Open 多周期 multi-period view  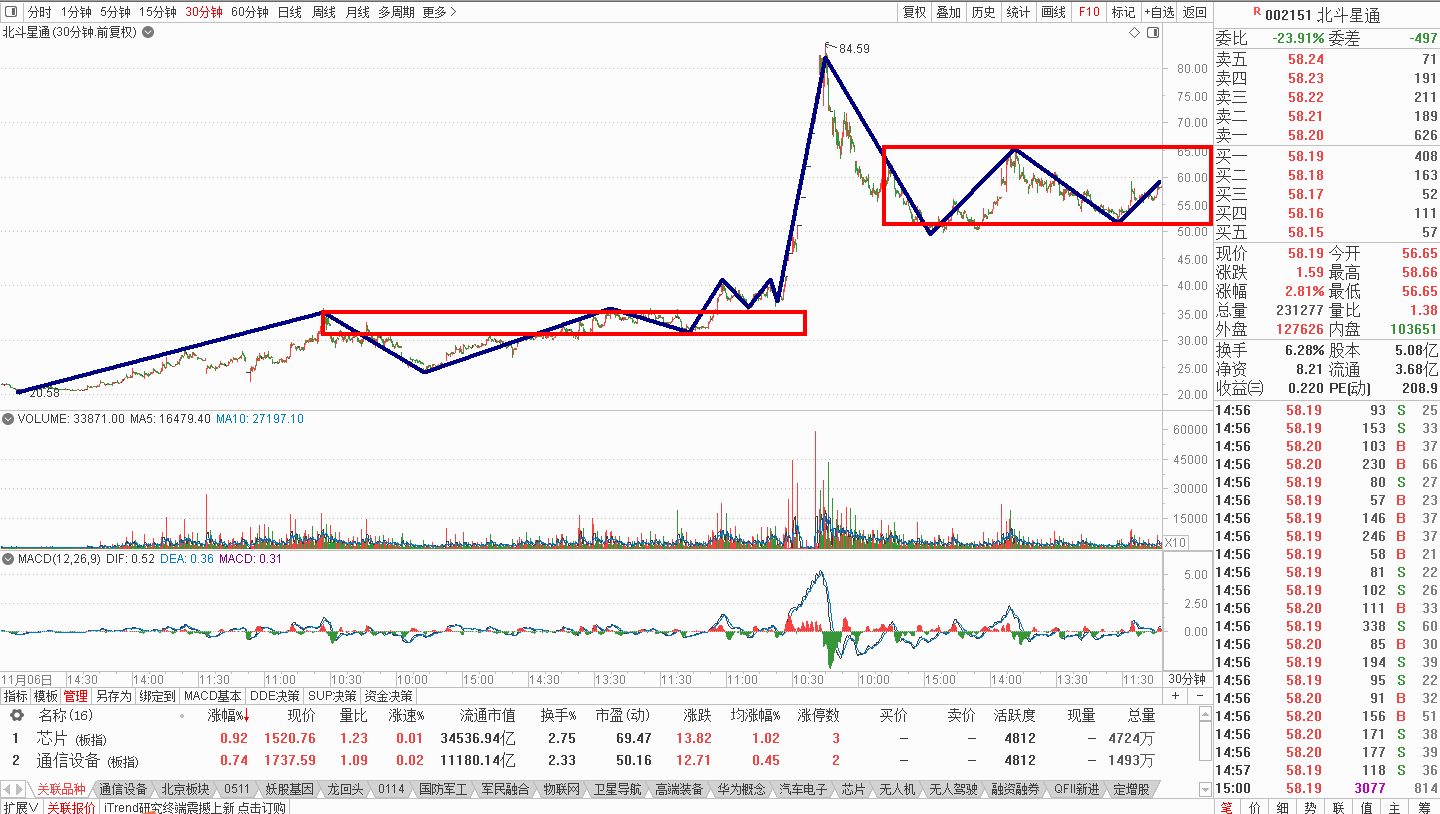tap(395, 12)
